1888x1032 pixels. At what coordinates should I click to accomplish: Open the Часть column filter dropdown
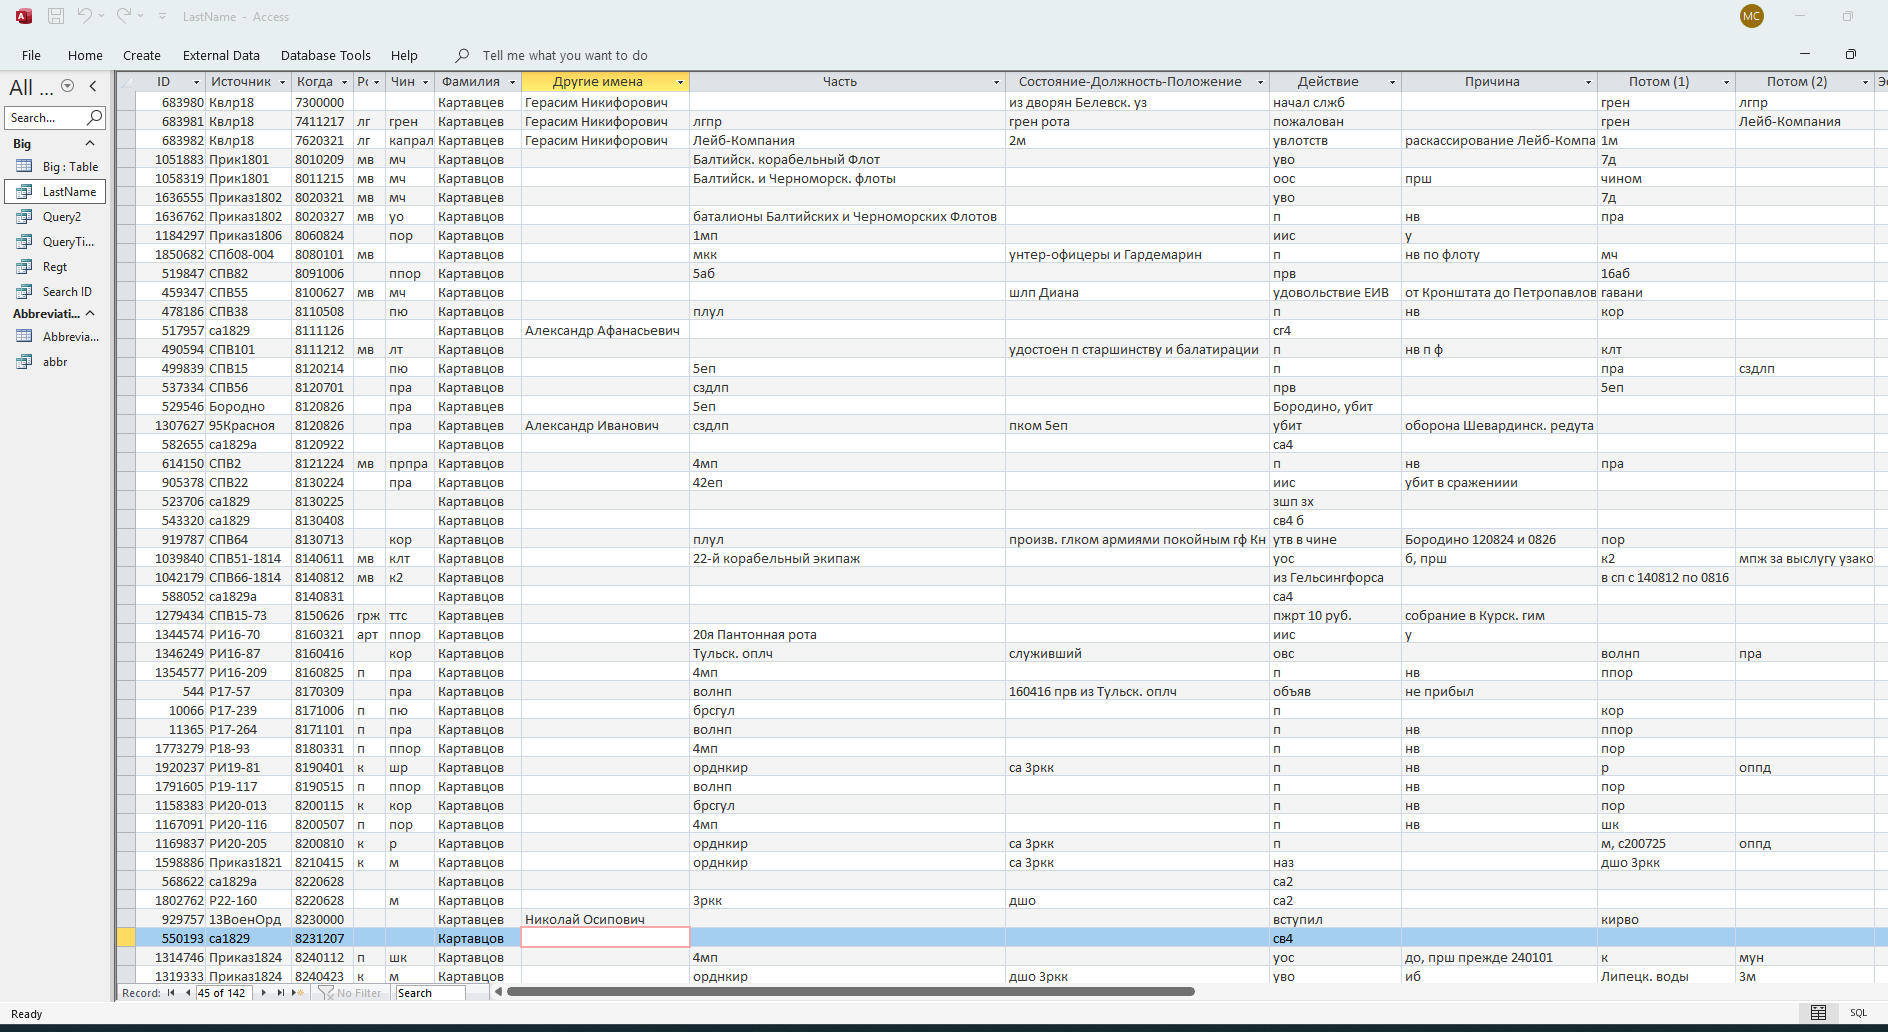(x=996, y=82)
